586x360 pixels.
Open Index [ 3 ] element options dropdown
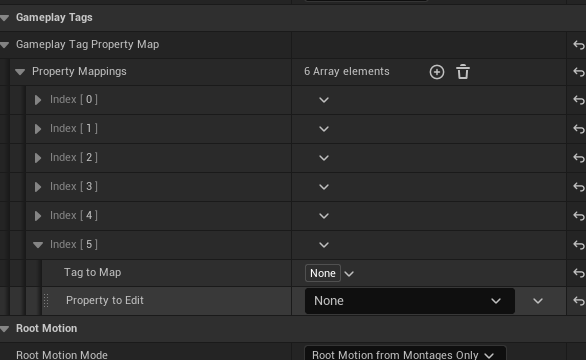[324, 187]
